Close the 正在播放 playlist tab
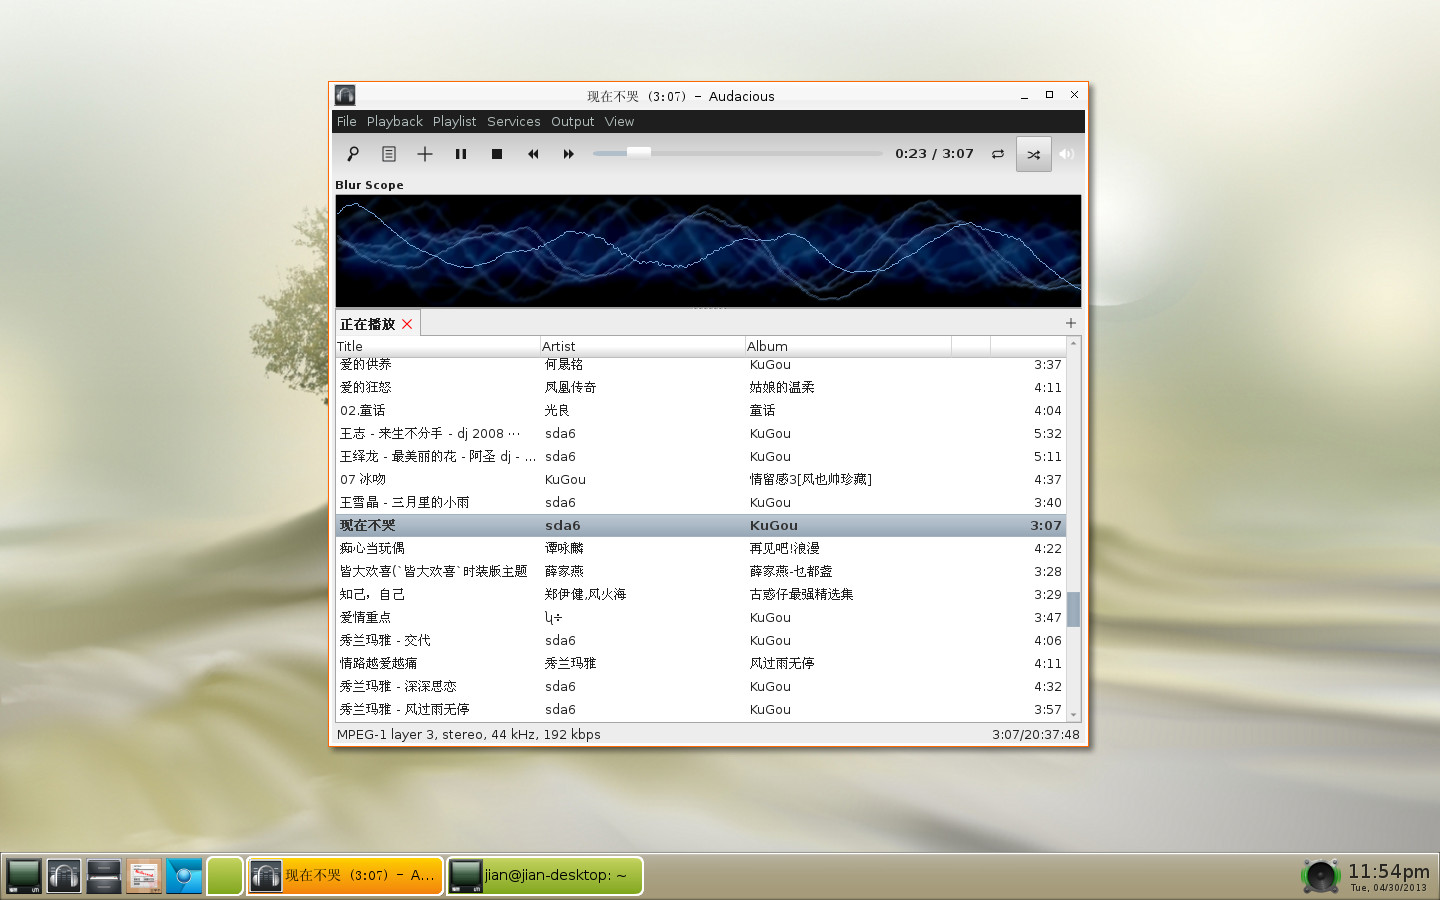Image resolution: width=1440 pixels, height=900 pixels. pos(407,324)
